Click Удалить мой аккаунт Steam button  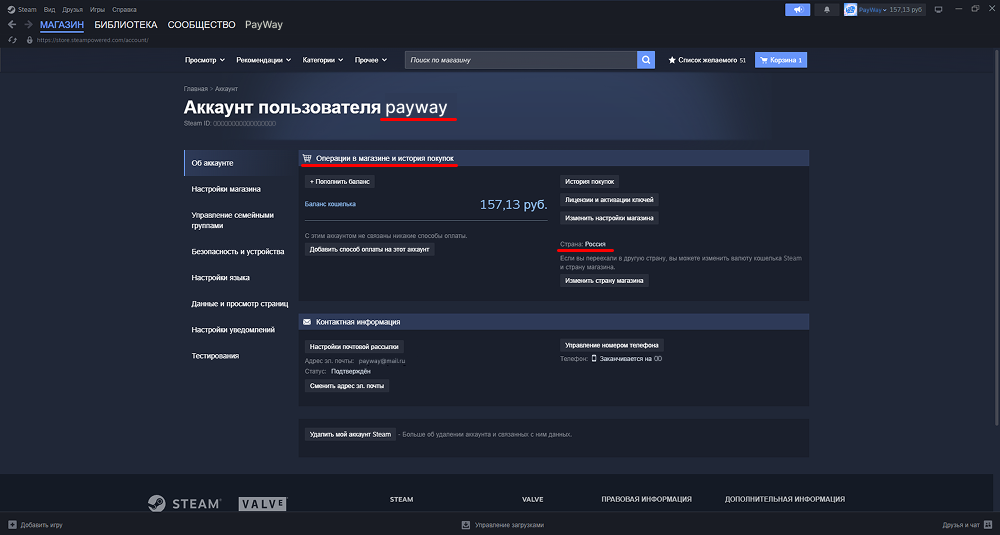350,434
